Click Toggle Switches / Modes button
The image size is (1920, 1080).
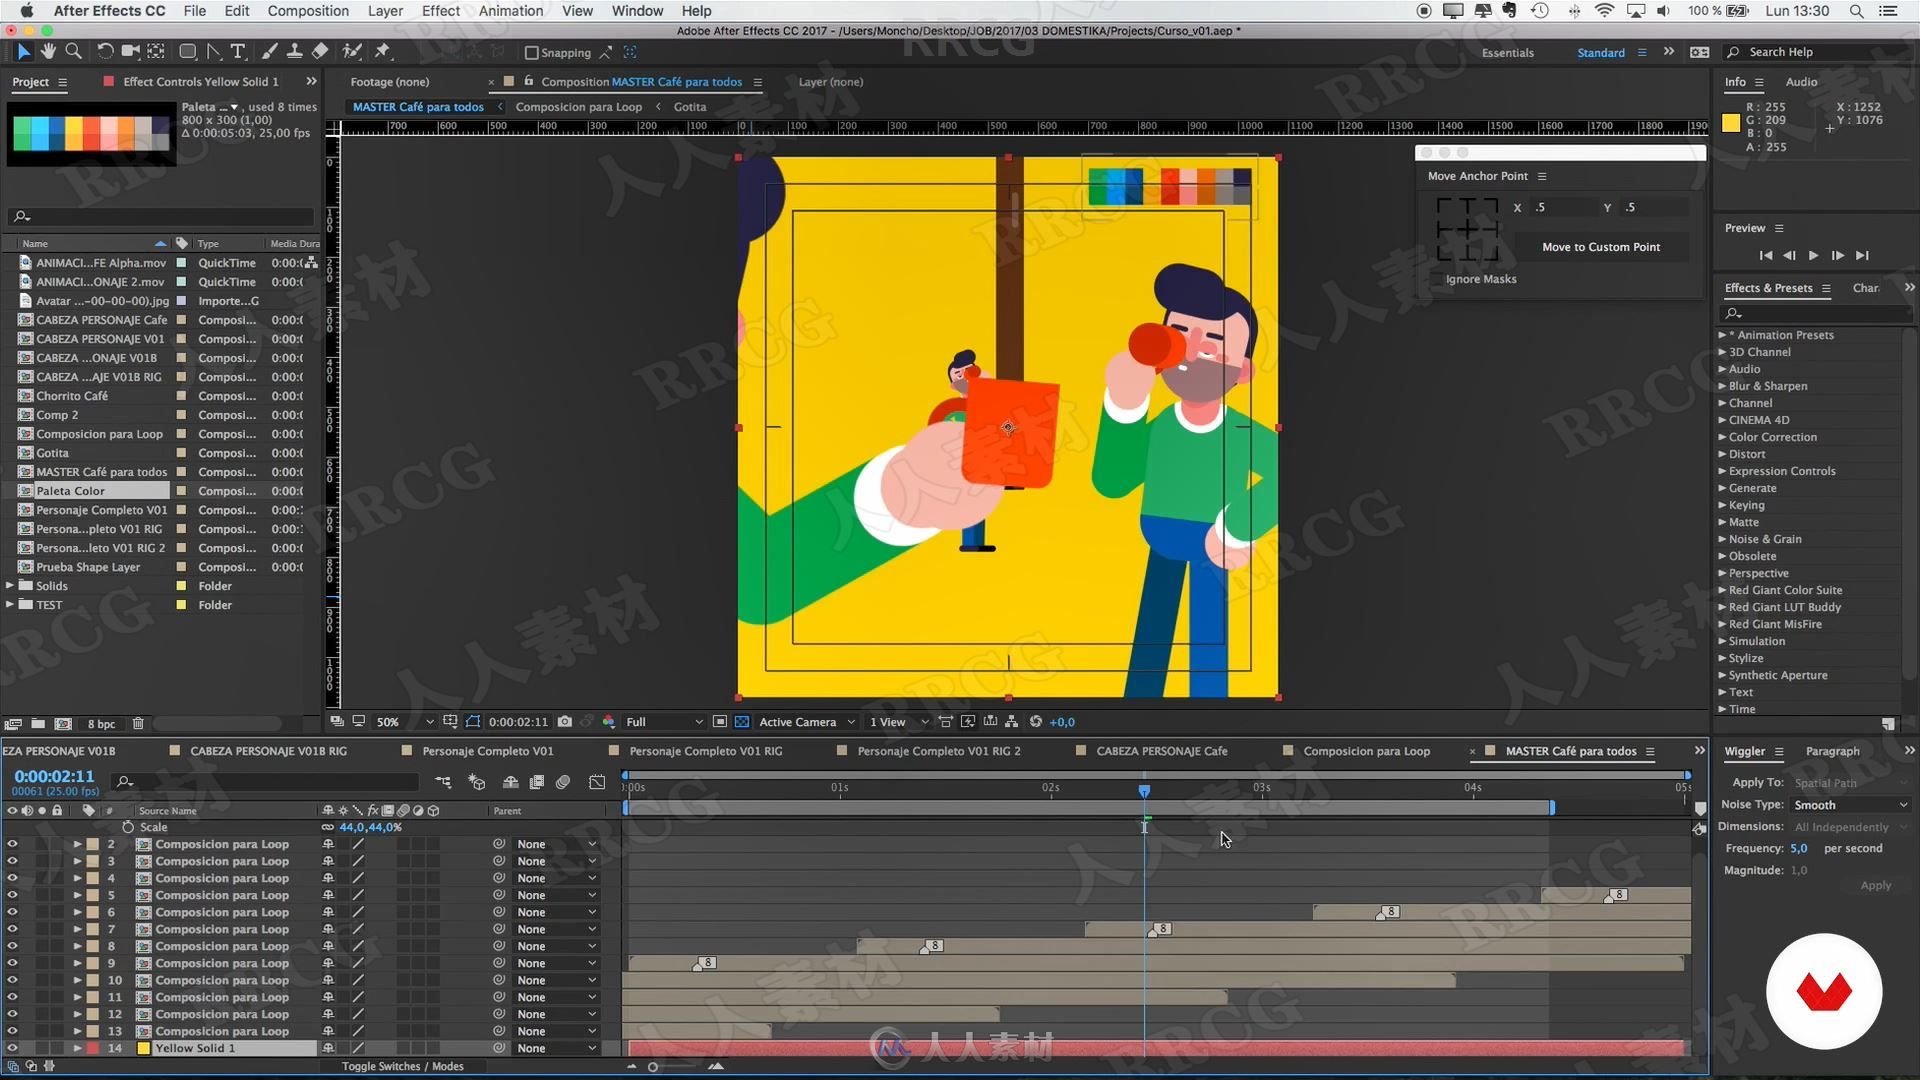pos(402,1066)
